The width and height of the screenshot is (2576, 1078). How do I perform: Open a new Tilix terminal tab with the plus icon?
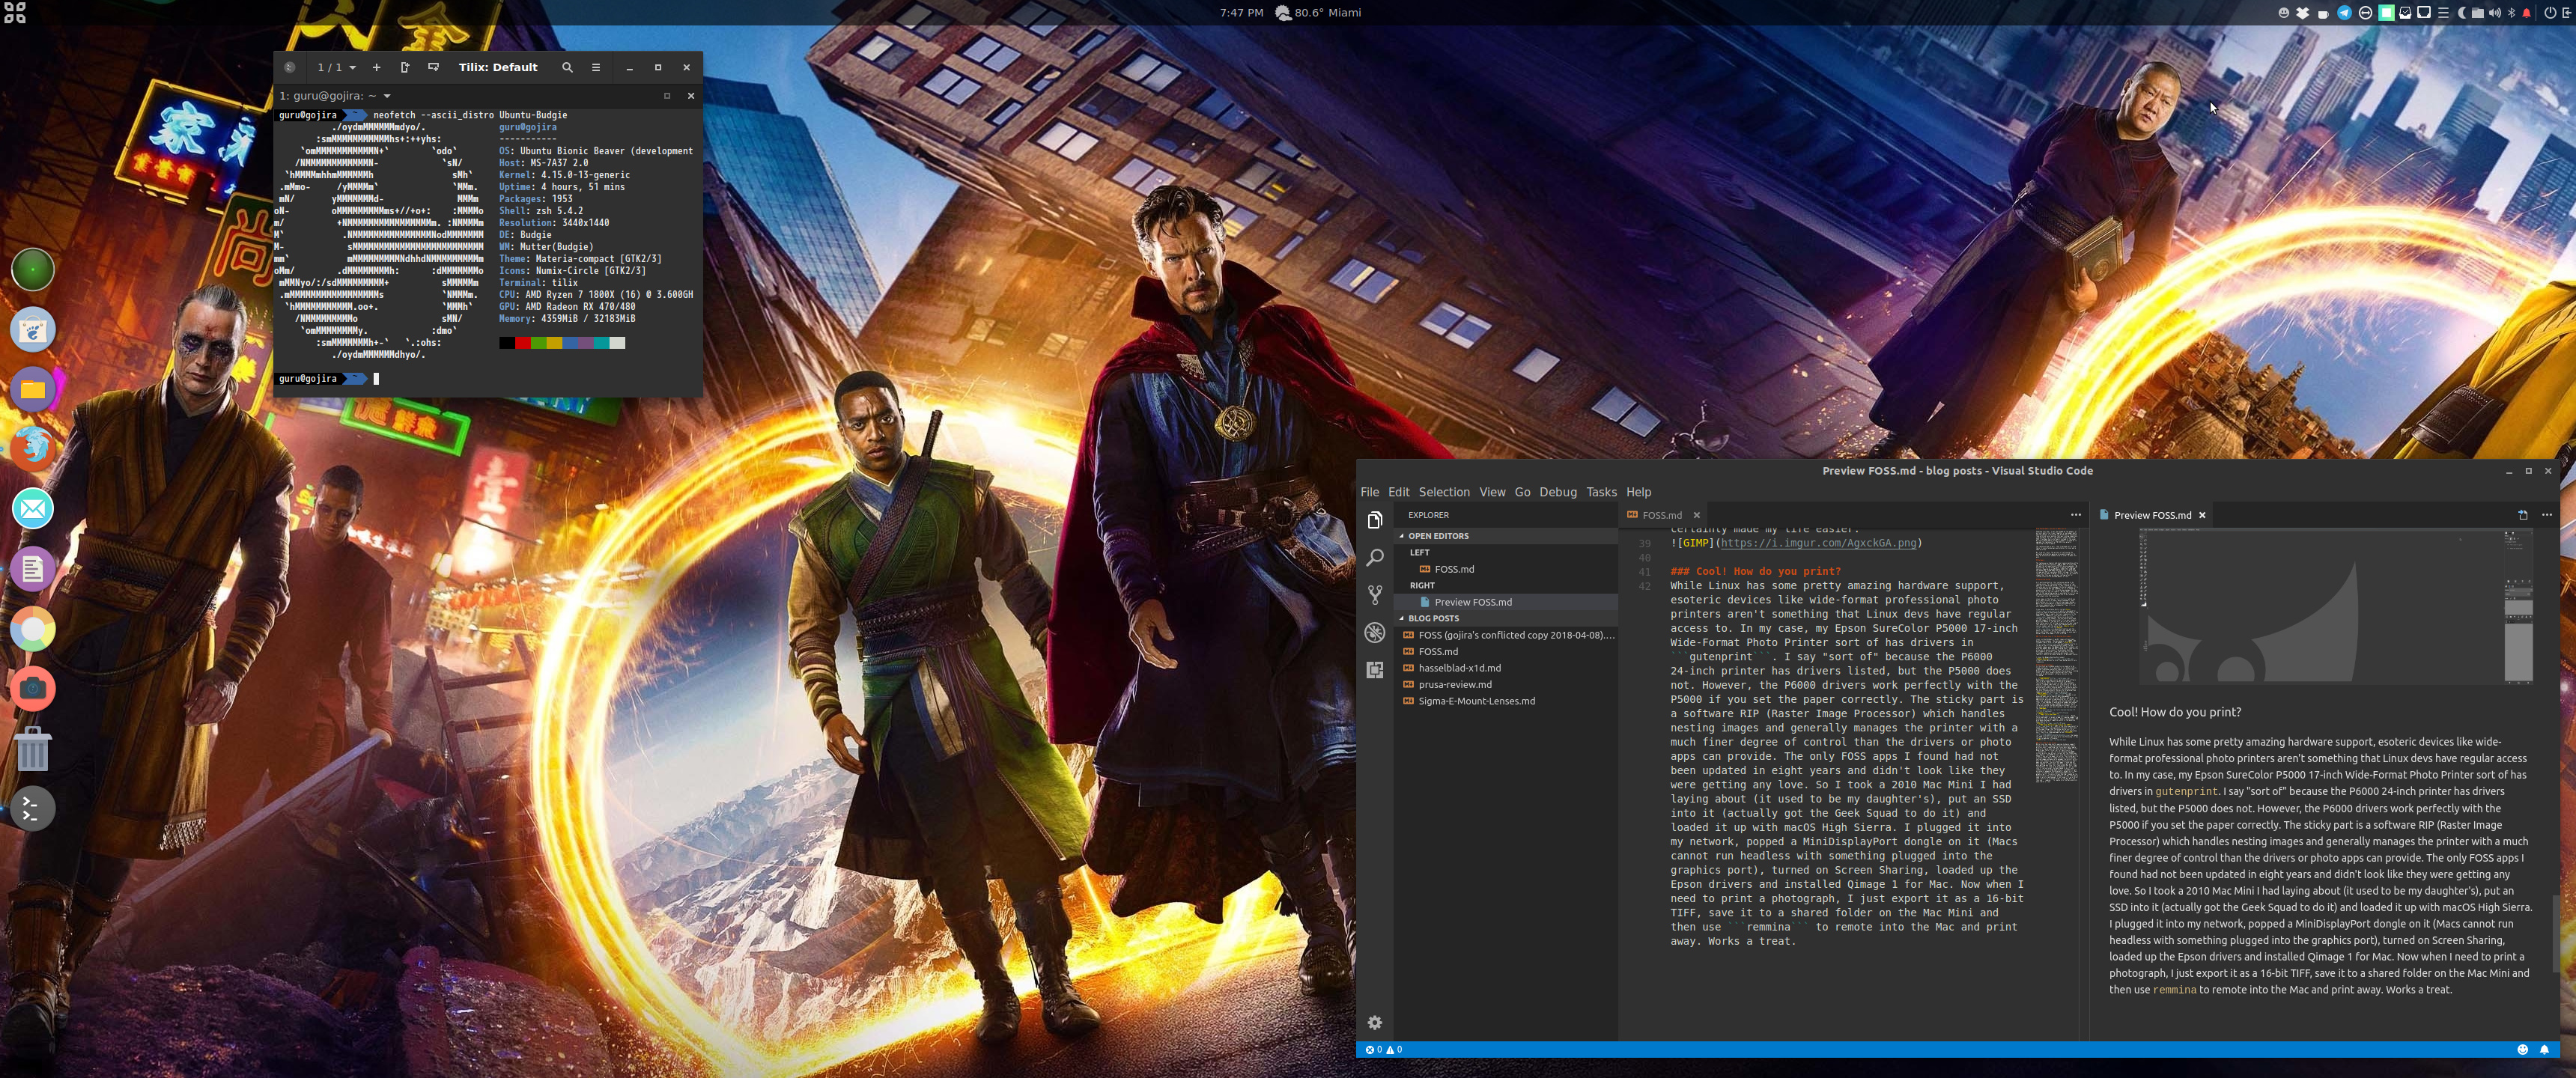tap(377, 67)
